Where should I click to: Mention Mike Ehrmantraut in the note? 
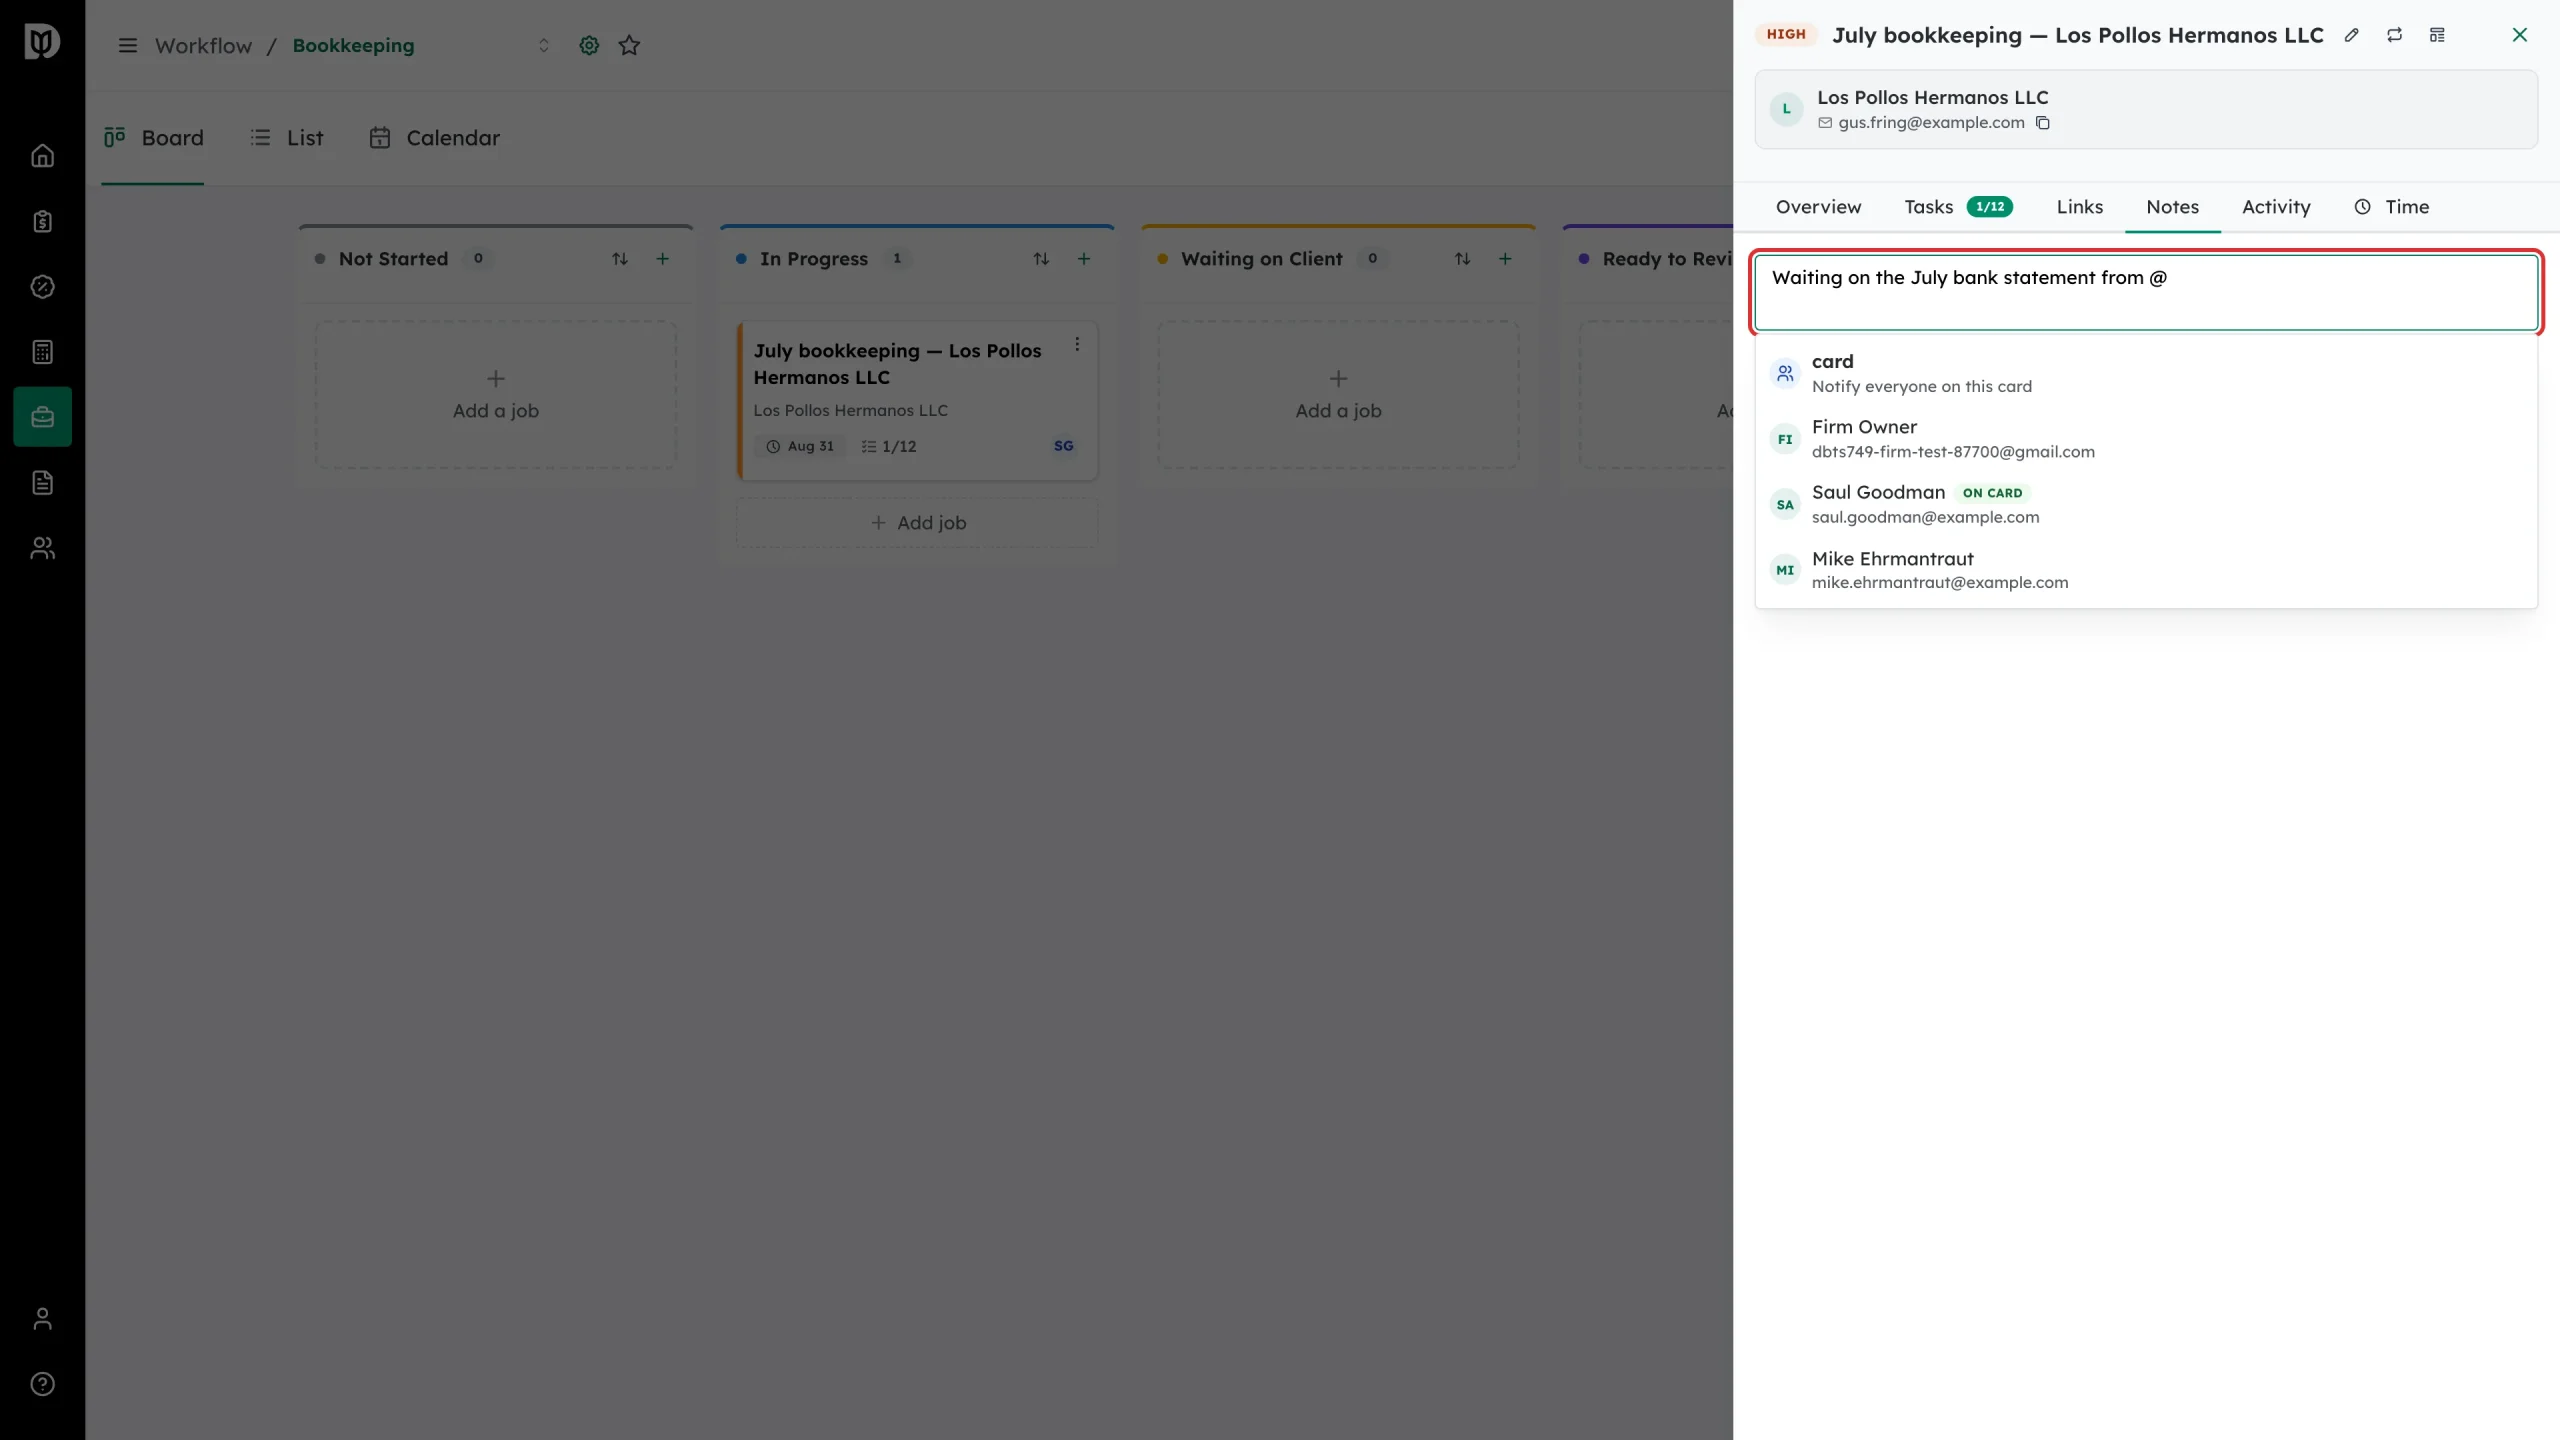2146,570
